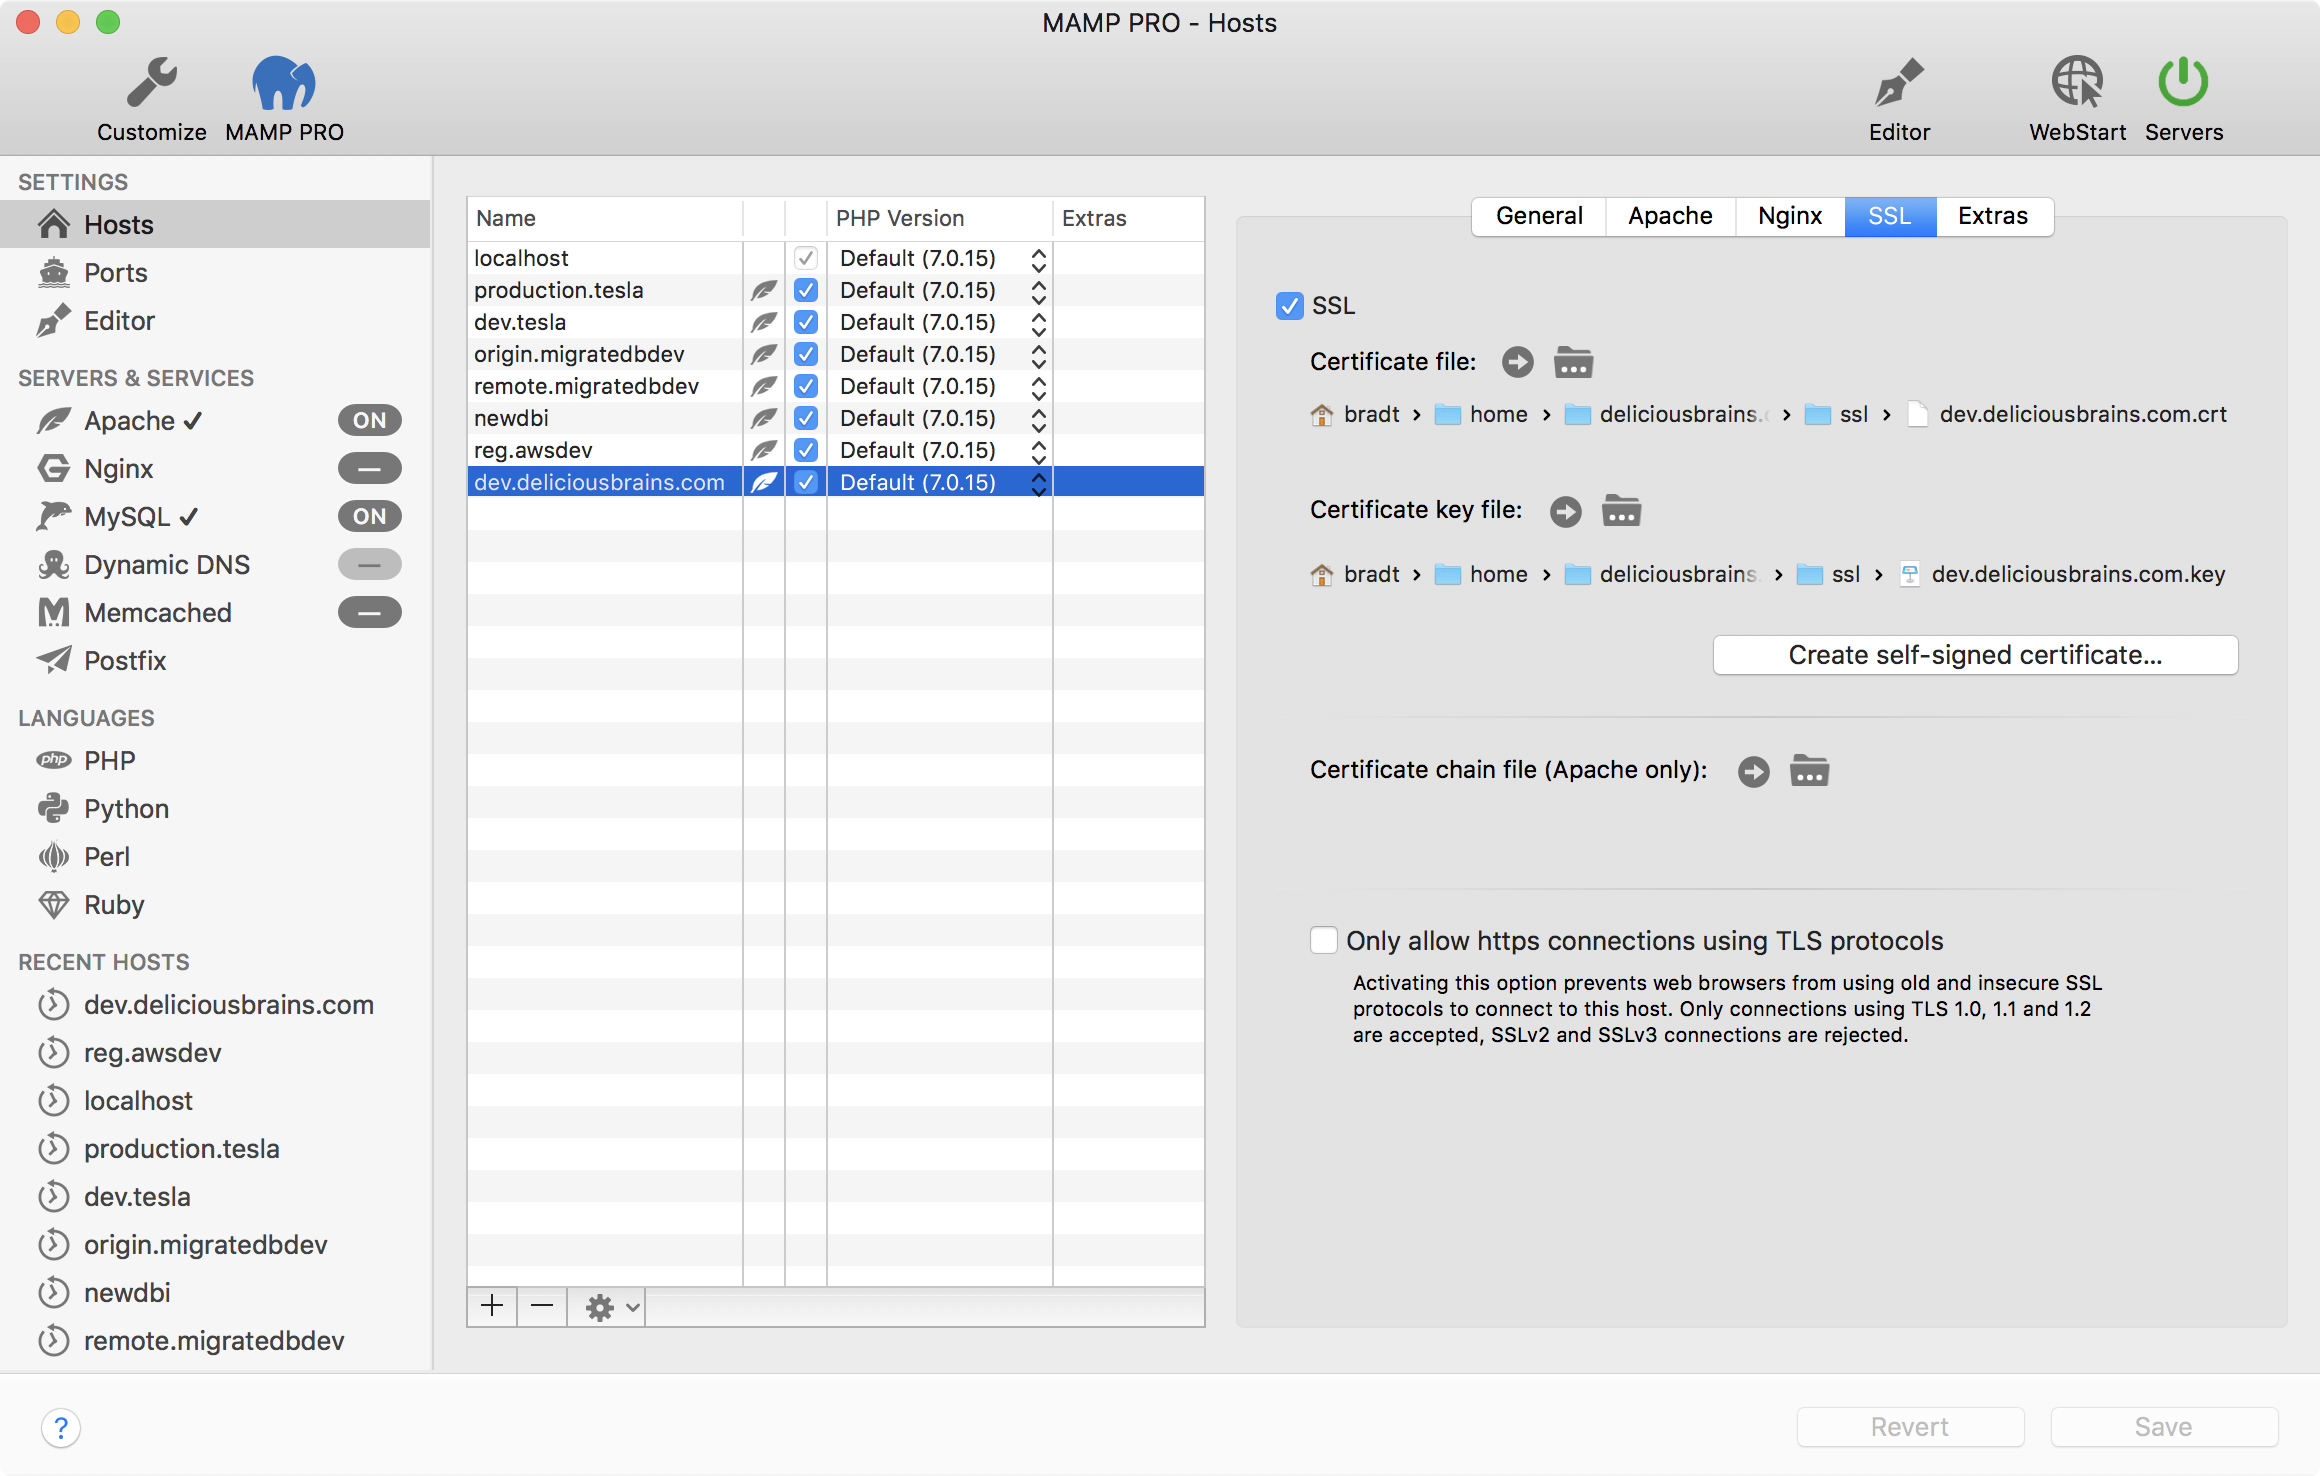Image resolution: width=2320 pixels, height=1476 pixels.
Task: Toggle Nginx server switch
Action: pyautogui.click(x=369, y=469)
